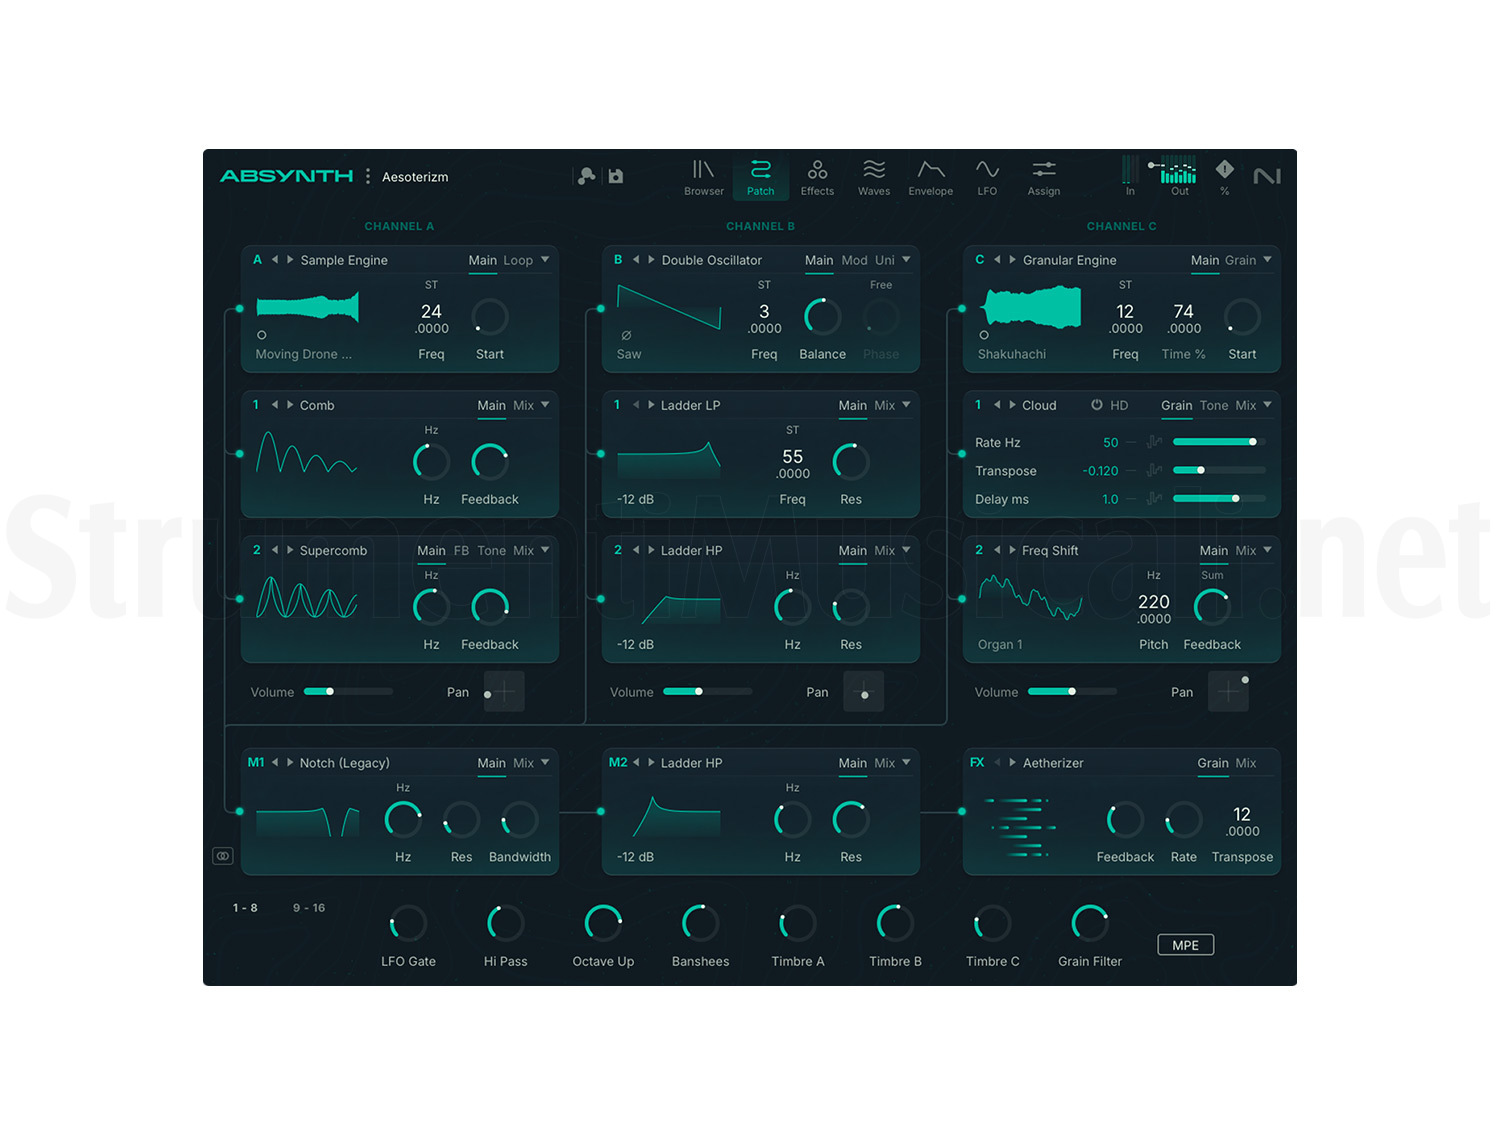
Task: Open the Effects page
Action: [817, 177]
